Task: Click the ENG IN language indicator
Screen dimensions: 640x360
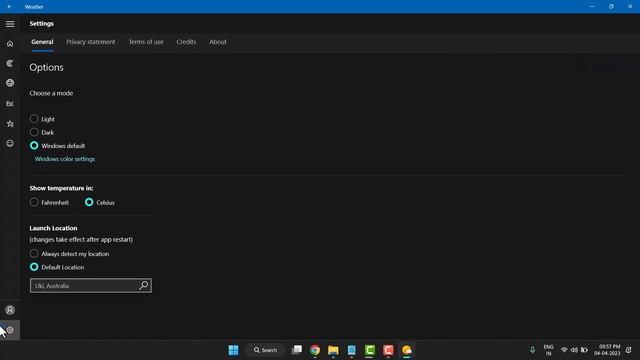Action: tap(549, 350)
